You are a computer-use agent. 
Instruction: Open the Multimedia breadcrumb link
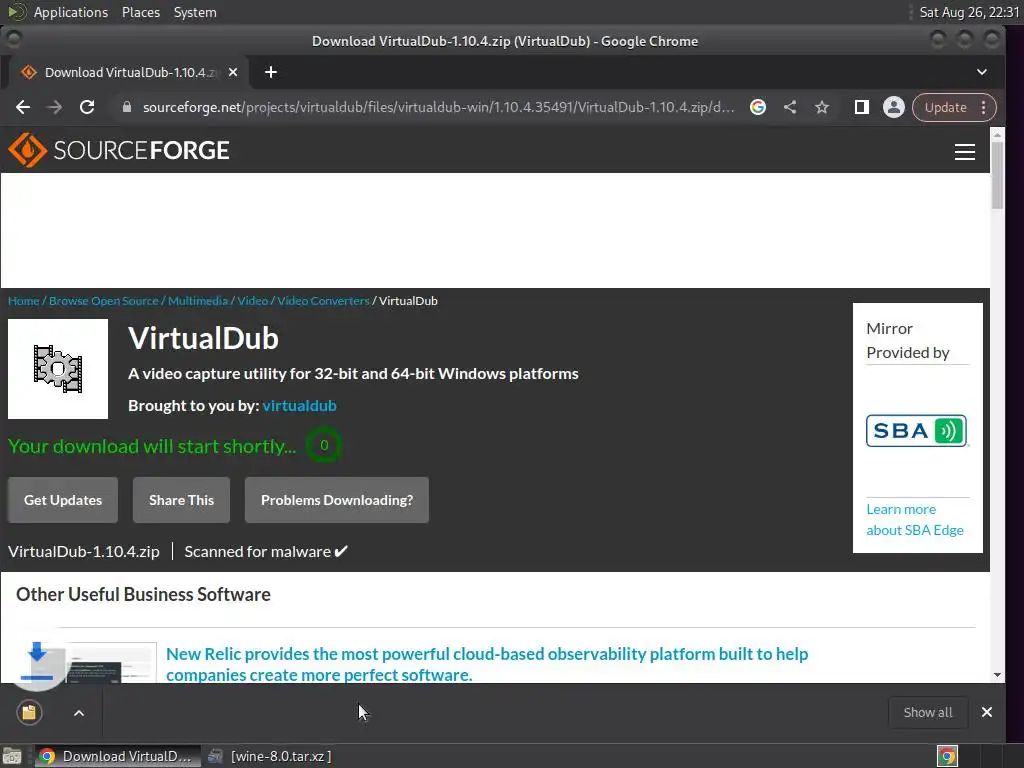(x=198, y=301)
